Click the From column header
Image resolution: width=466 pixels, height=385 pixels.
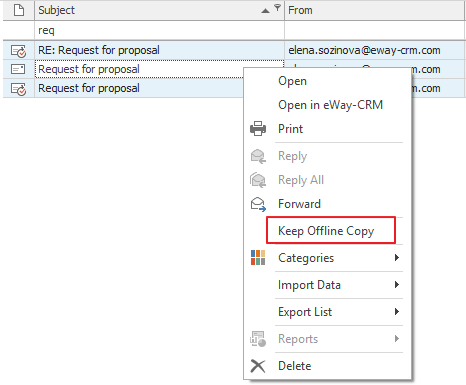375,10
